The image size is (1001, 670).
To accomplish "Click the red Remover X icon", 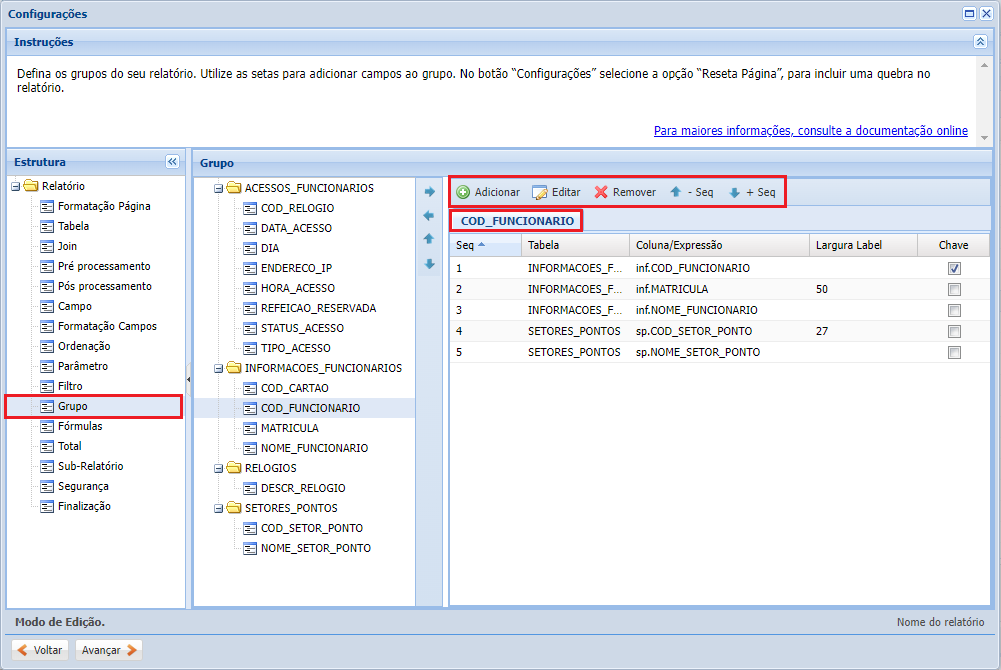I will pyautogui.click(x=601, y=192).
